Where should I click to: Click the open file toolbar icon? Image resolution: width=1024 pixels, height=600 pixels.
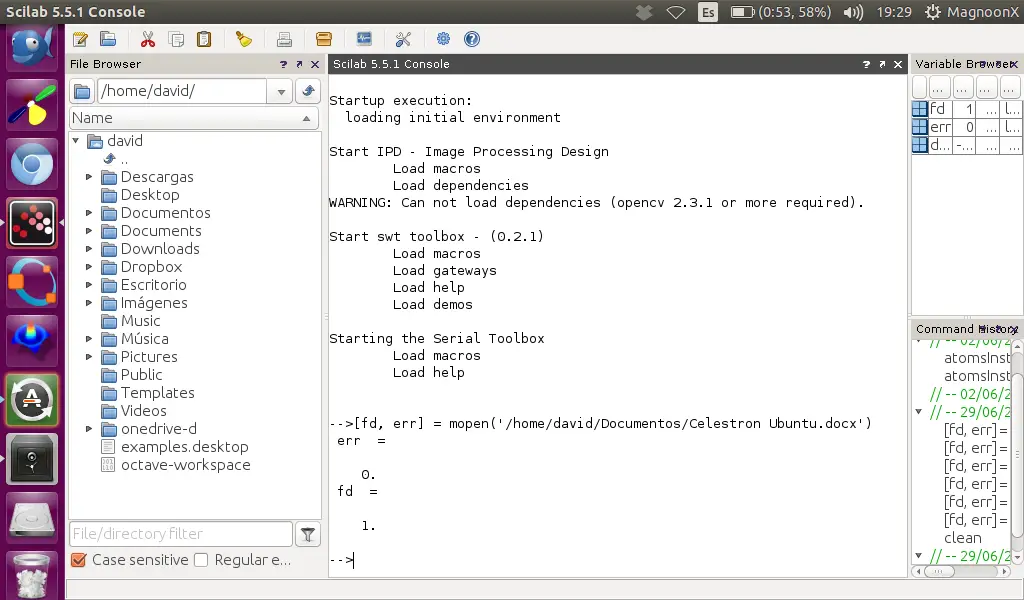click(x=108, y=39)
